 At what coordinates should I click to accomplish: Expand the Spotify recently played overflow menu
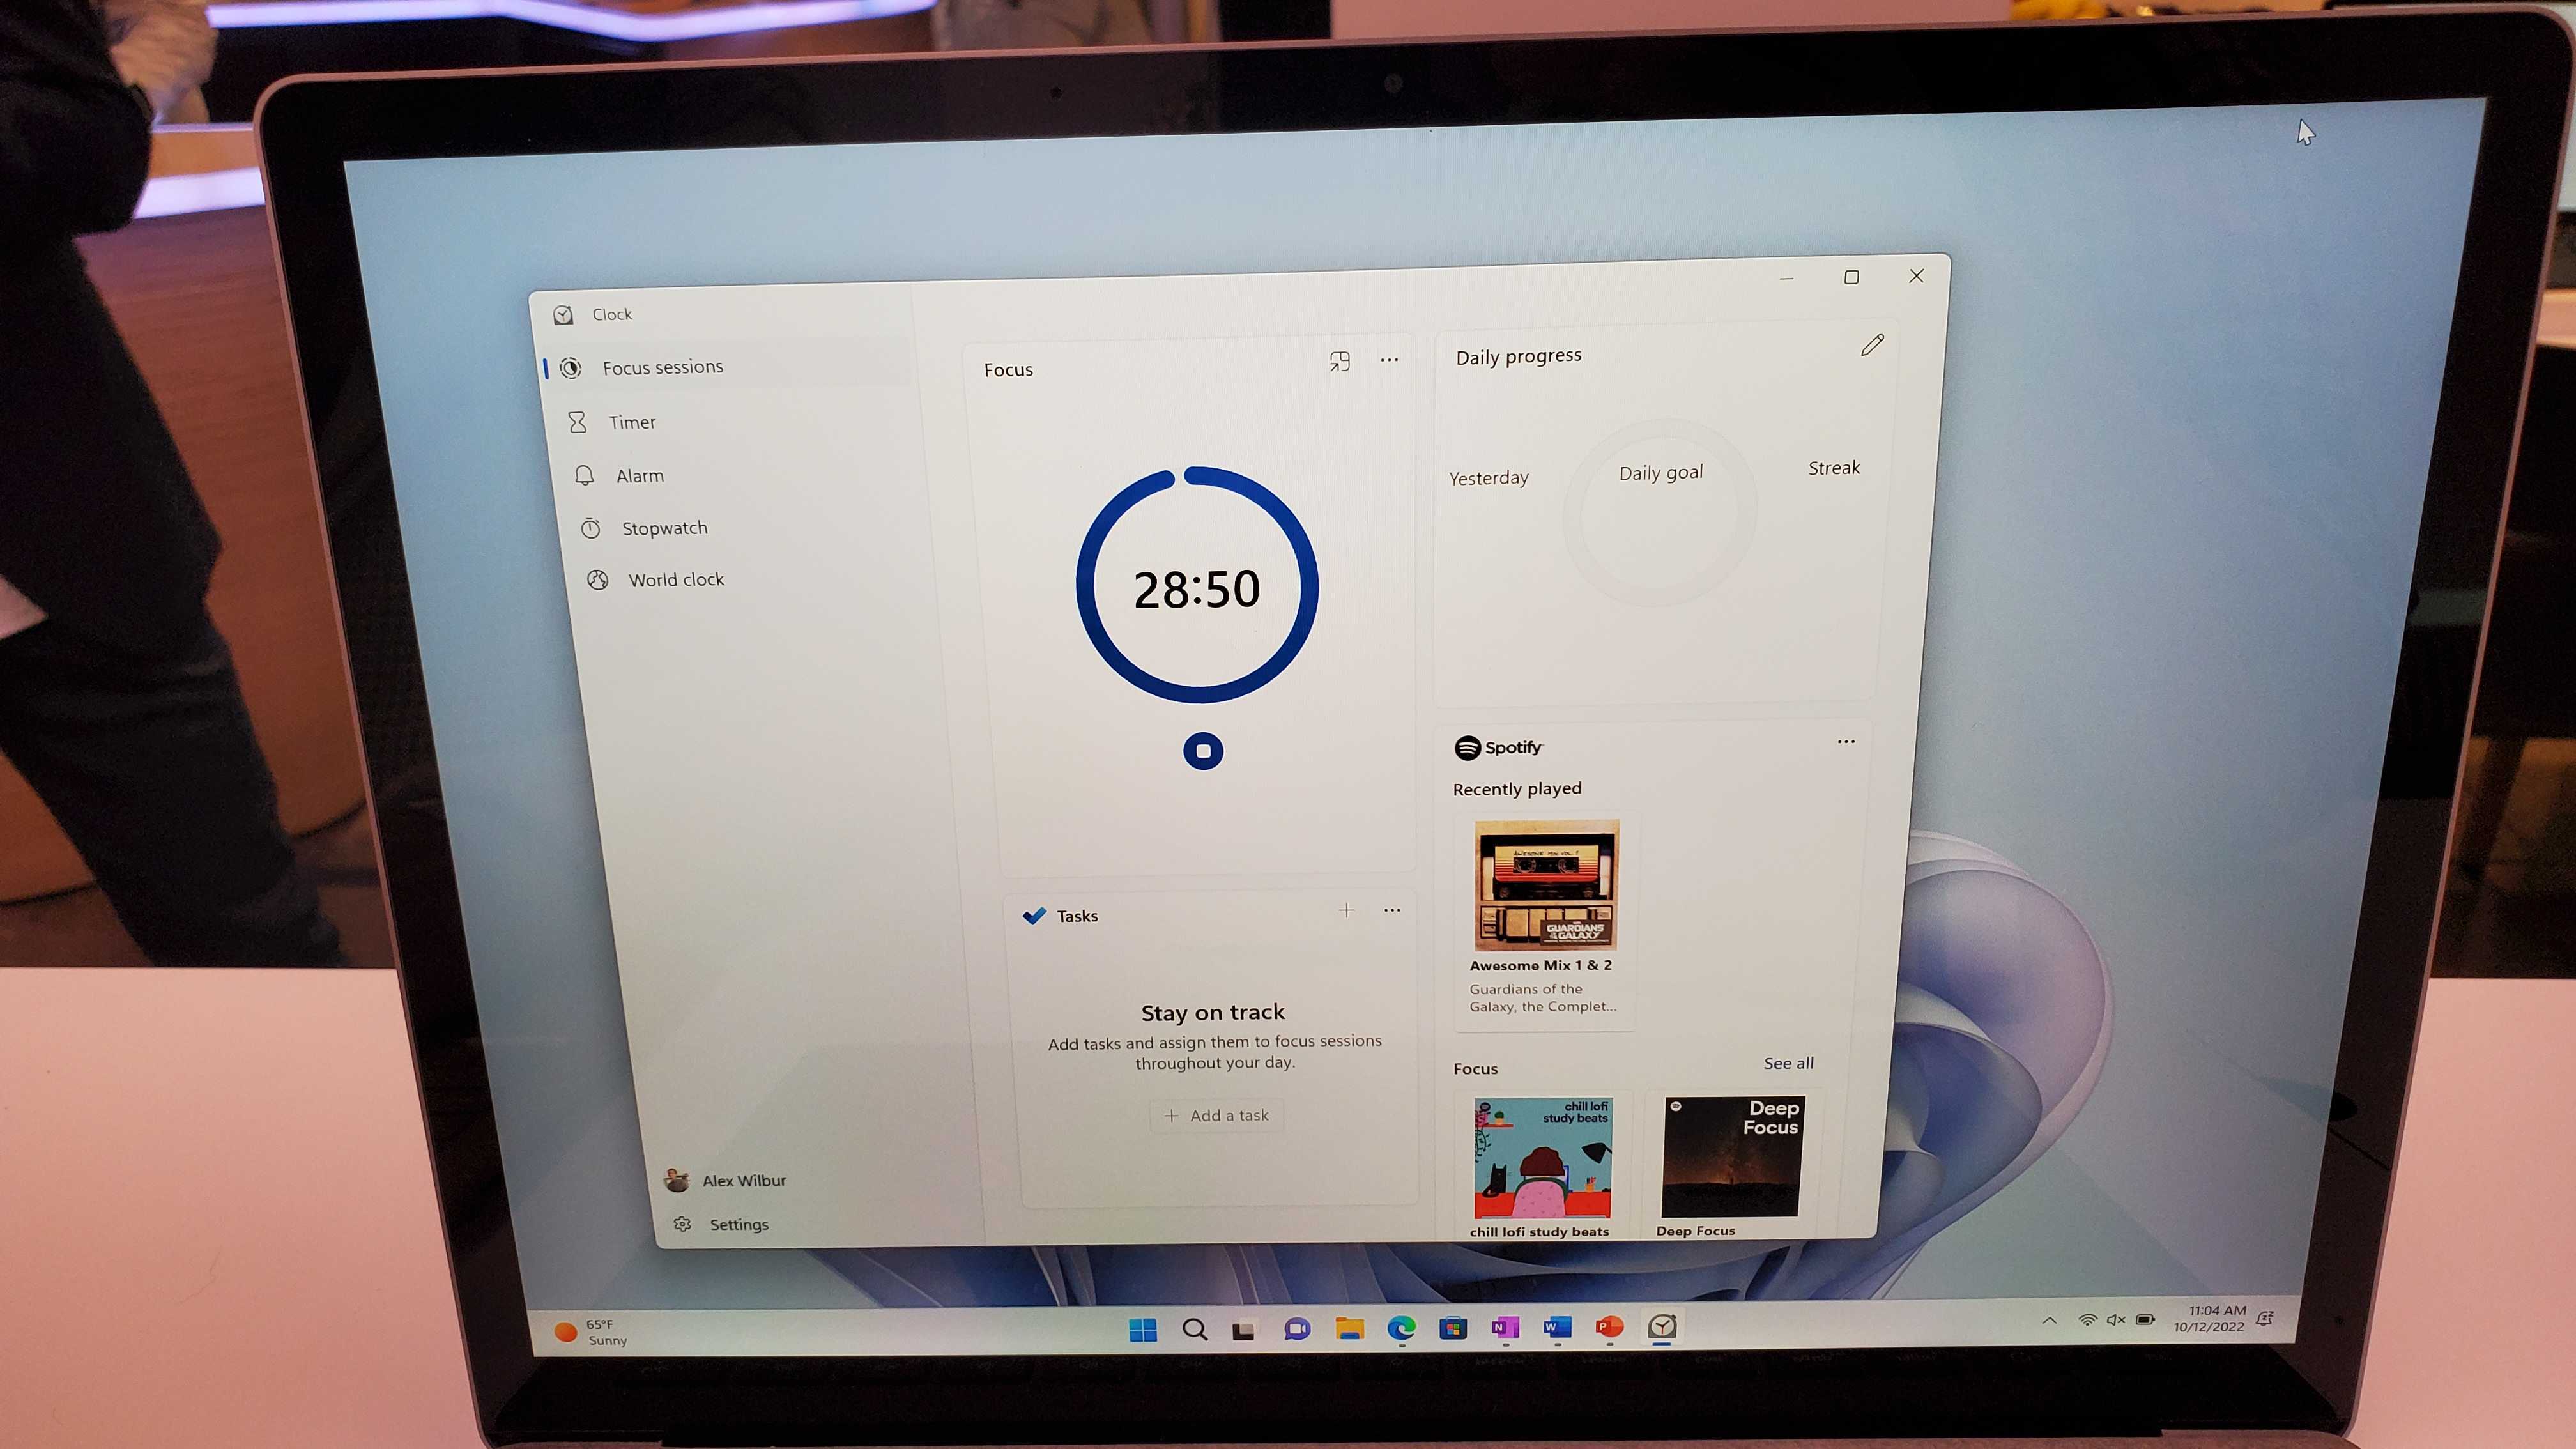point(1847,741)
